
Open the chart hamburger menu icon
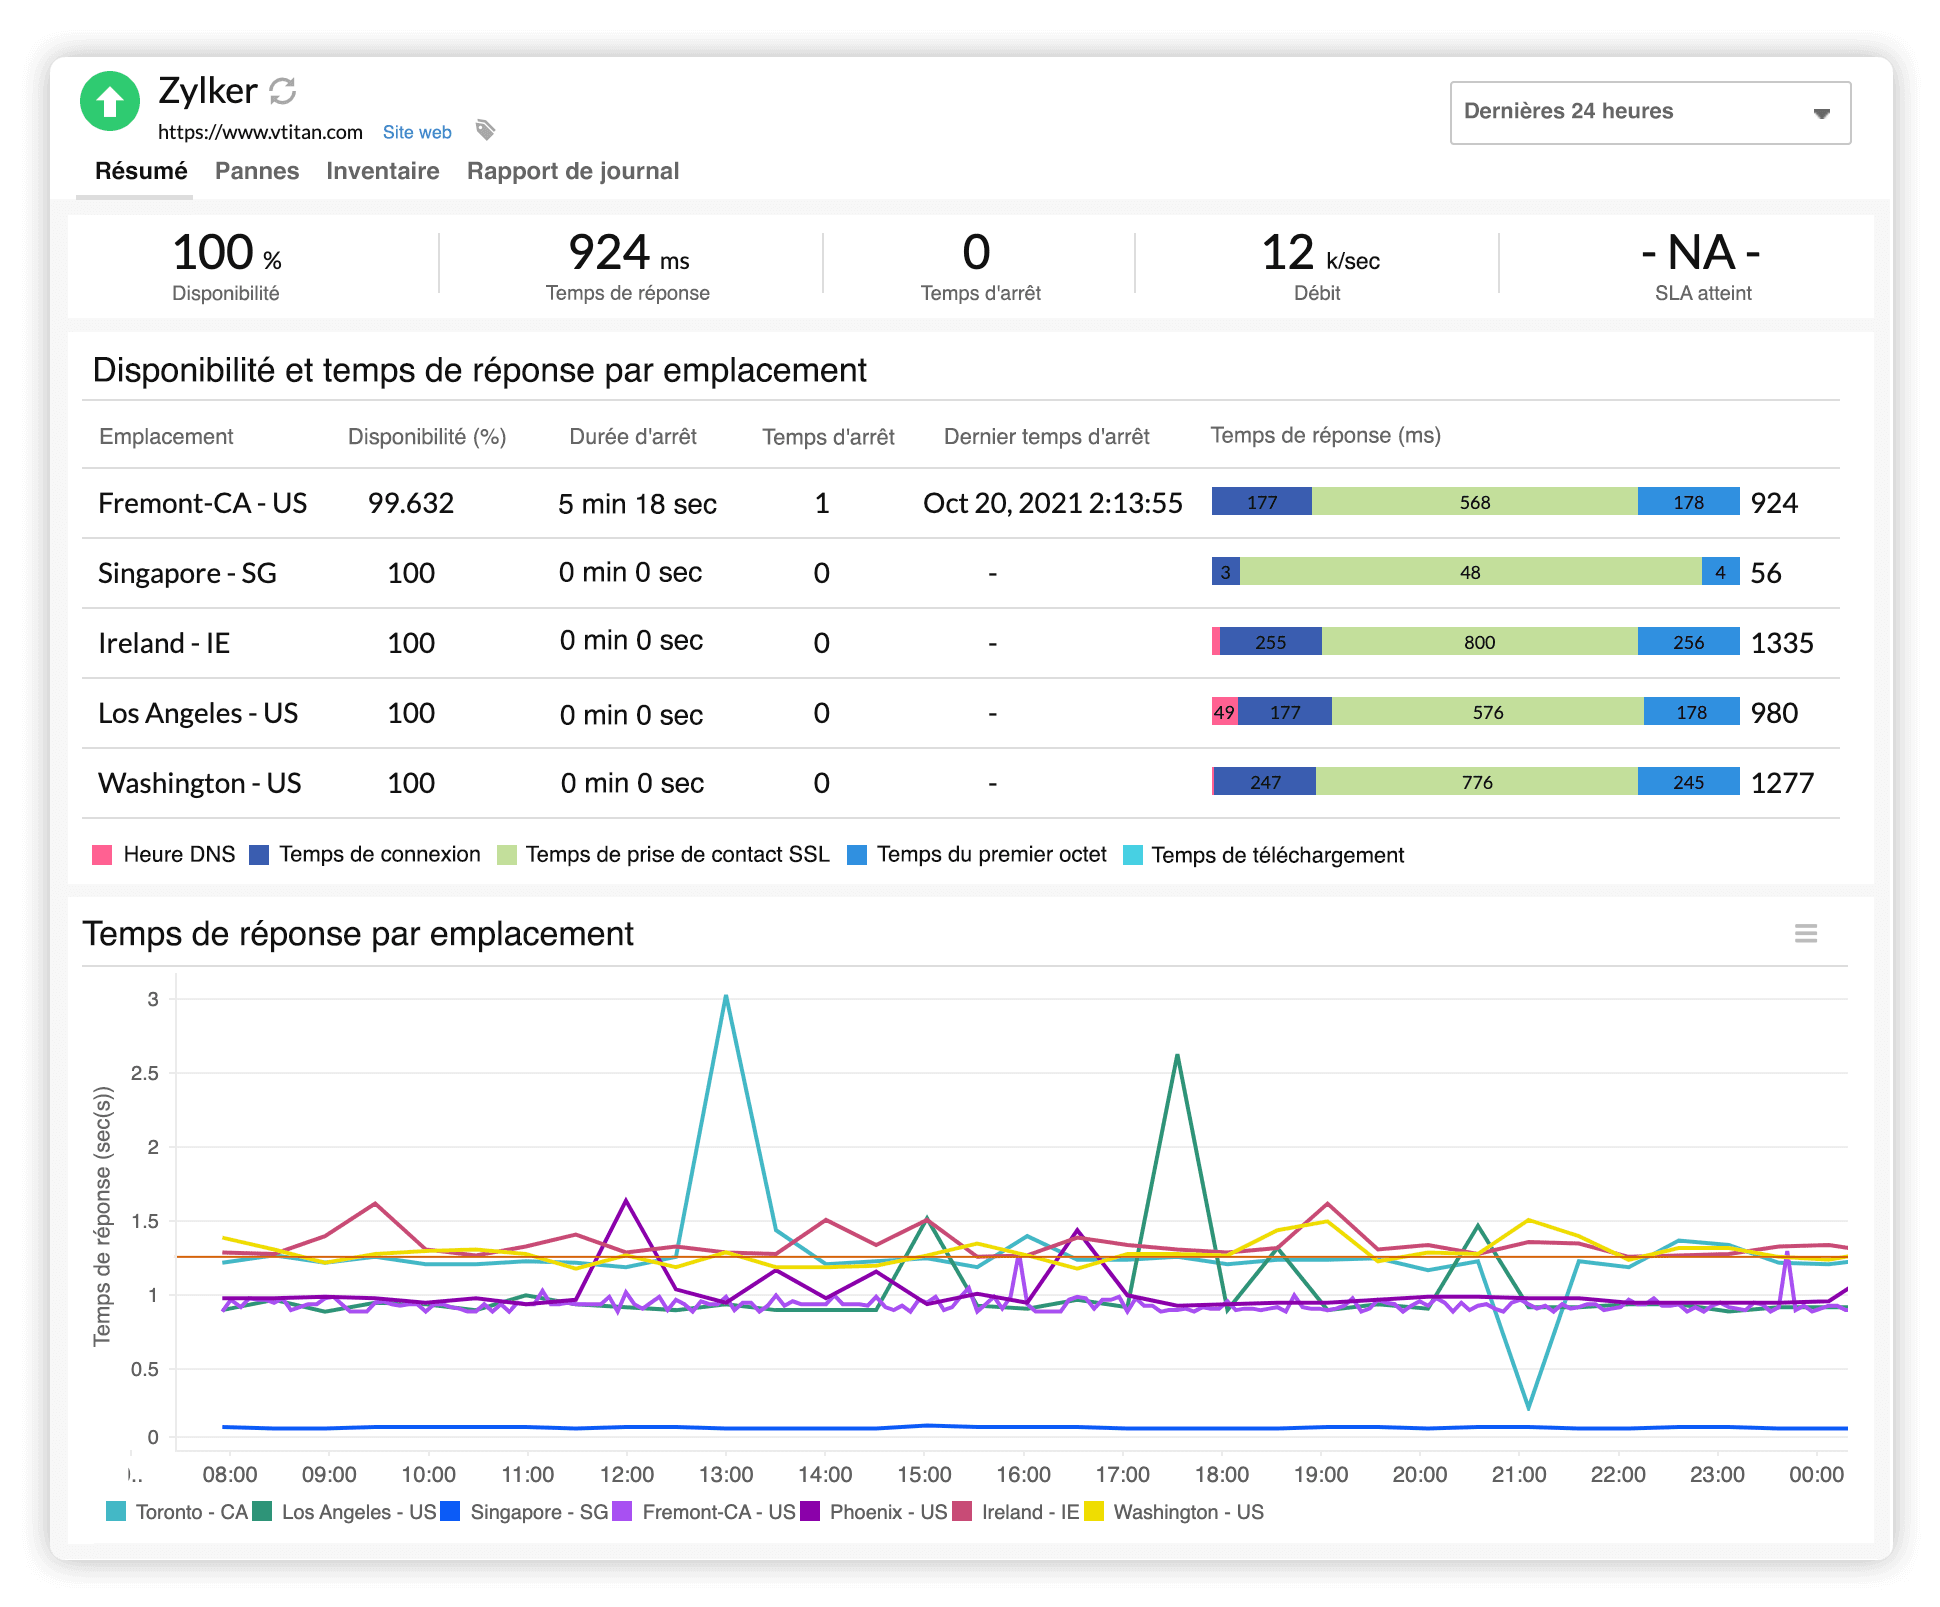pyautogui.click(x=1805, y=933)
